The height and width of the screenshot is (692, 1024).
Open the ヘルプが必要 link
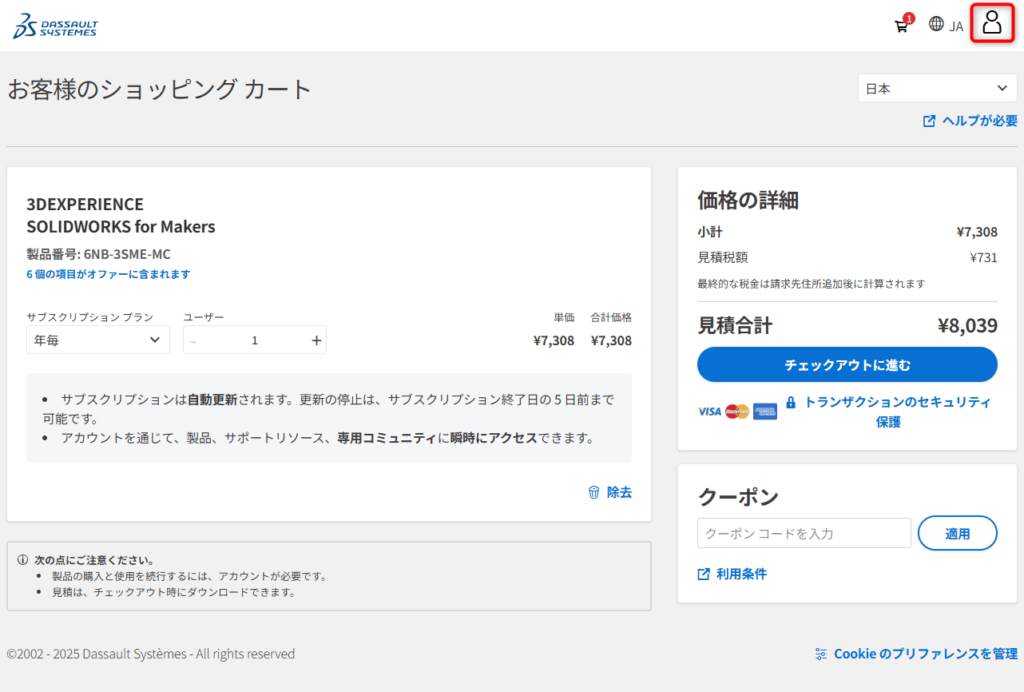coord(970,121)
